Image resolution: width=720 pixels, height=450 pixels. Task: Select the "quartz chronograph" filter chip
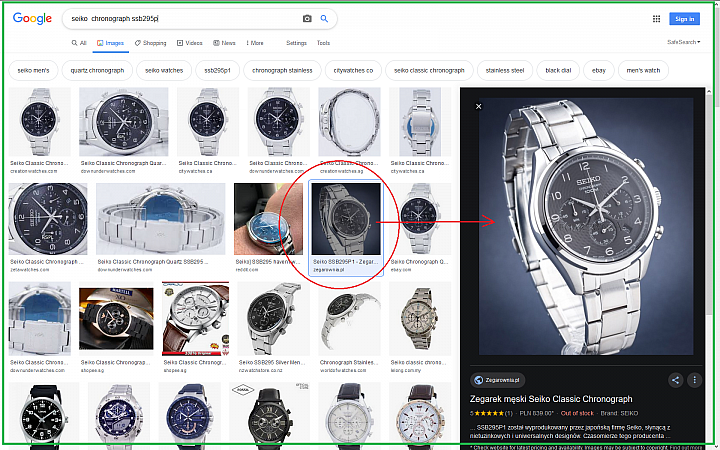pyautogui.click(x=97, y=70)
